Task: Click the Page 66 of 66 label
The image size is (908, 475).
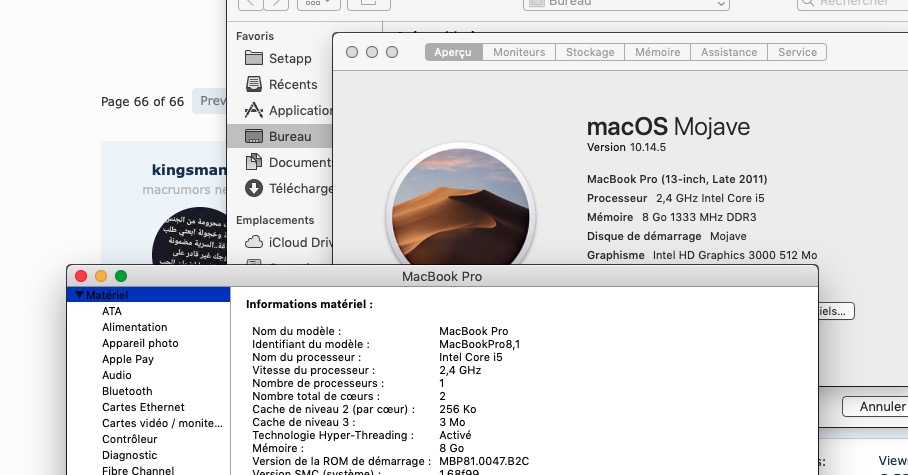Action: (142, 102)
